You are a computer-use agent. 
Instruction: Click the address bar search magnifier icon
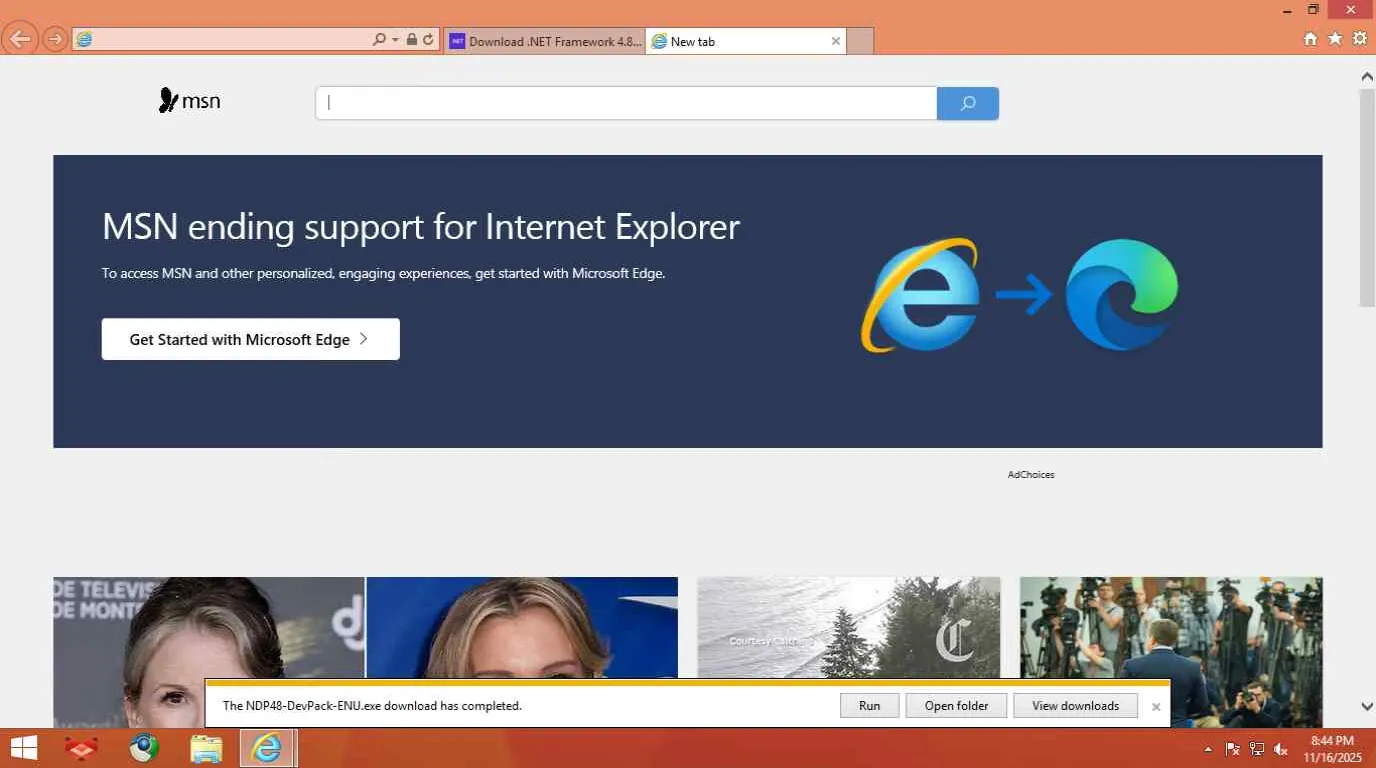[x=379, y=40]
